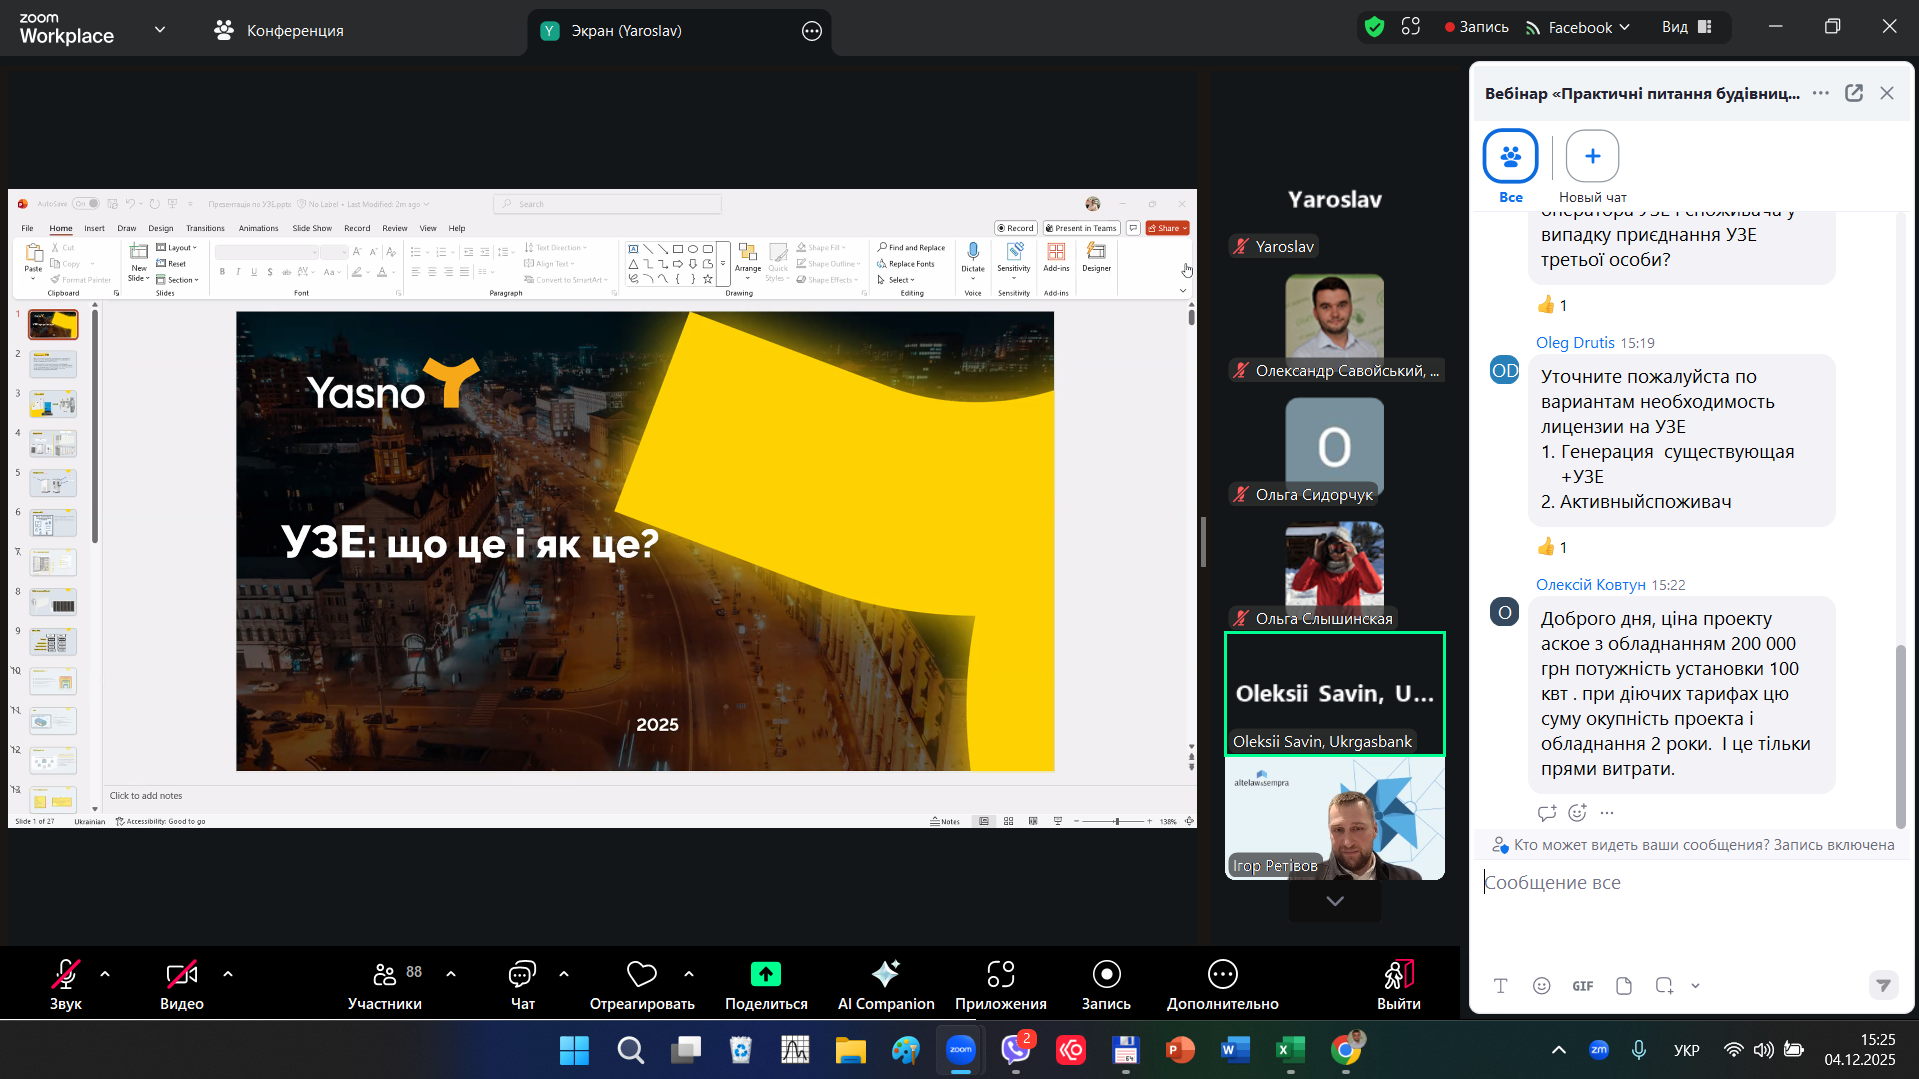The image size is (1919, 1079).
Task: Open the Вид view dropdown
Action: pos(1687,27)
